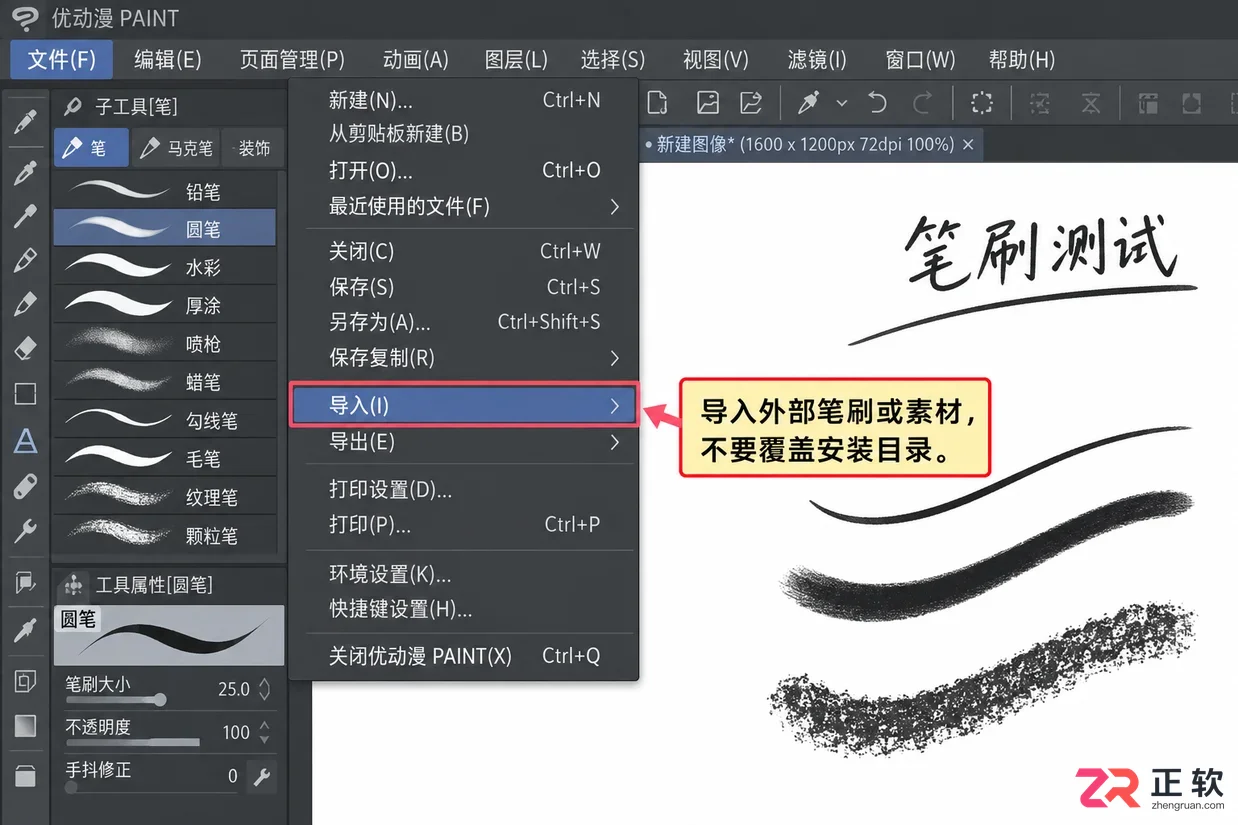Open the 视图(V) menu
This screenshot has height=825, width=1238.
coord(715,60)
